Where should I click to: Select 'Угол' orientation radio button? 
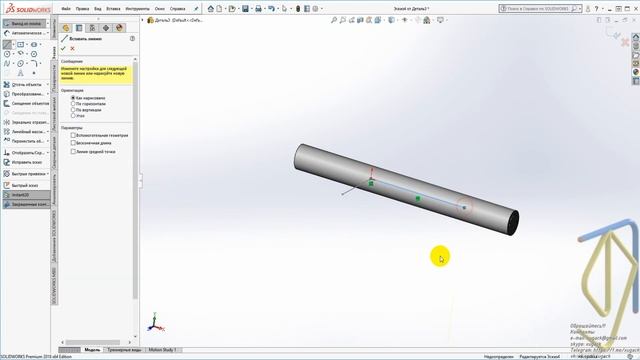point(73,116)
